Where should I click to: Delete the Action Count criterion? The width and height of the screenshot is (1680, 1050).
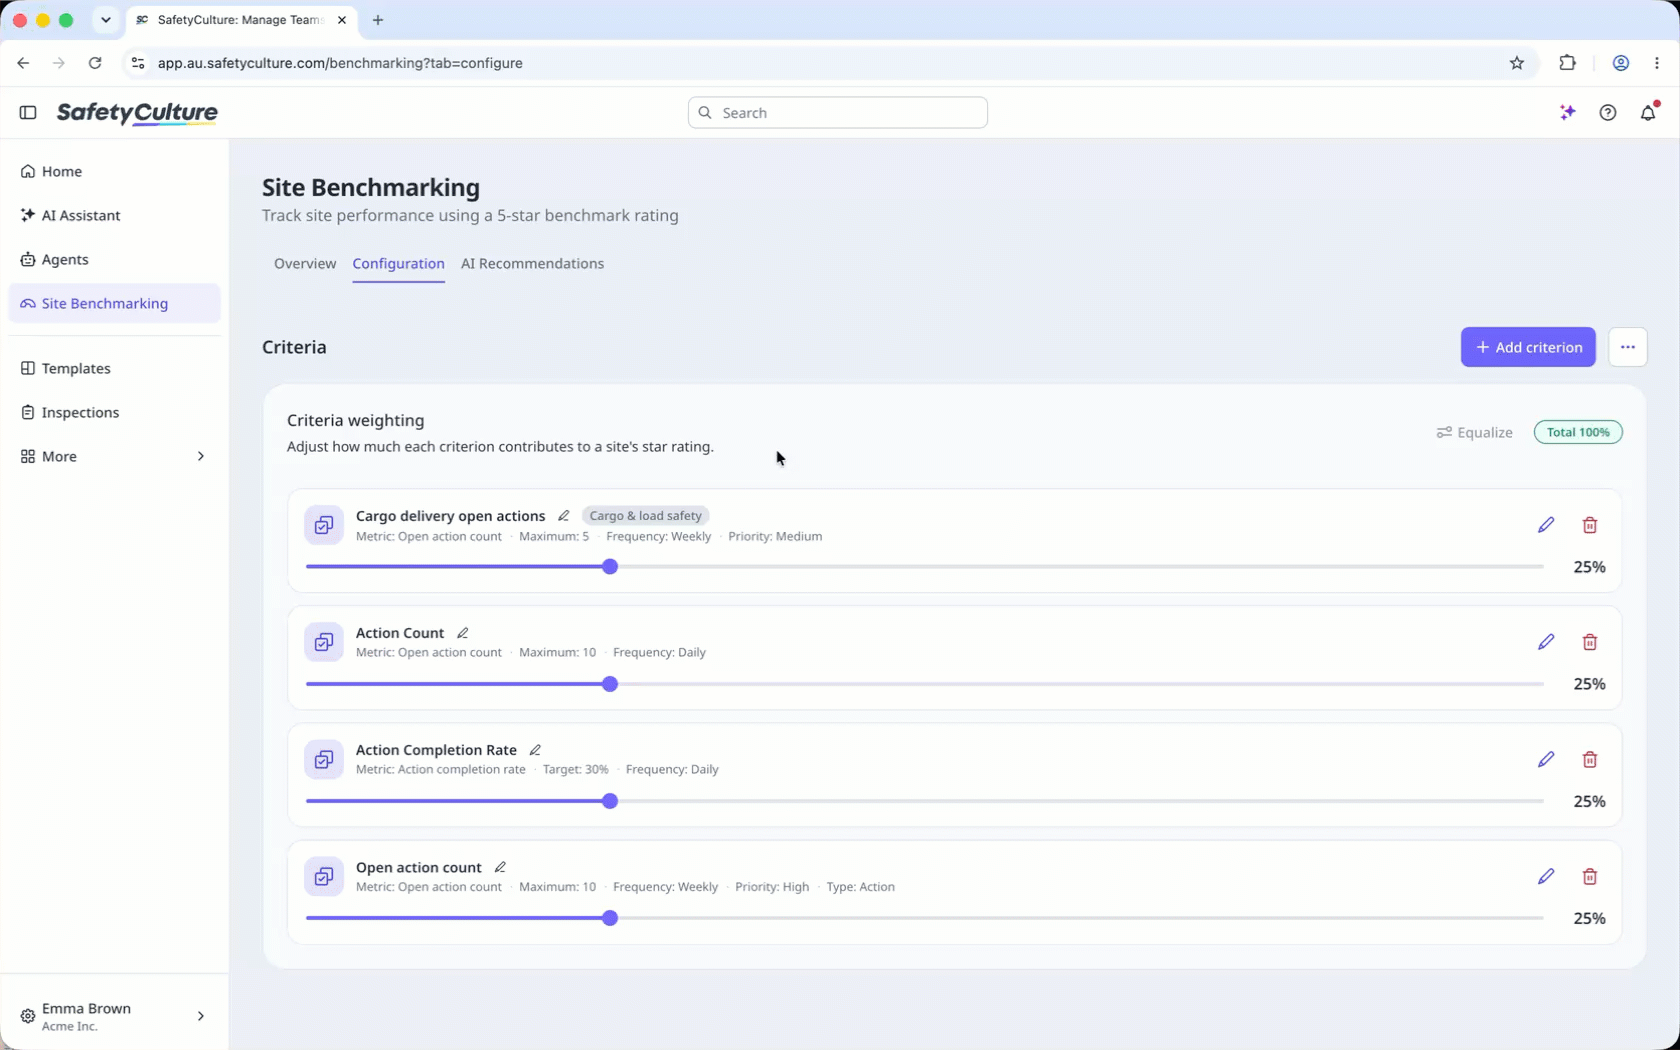click(x=1590, y=642)
